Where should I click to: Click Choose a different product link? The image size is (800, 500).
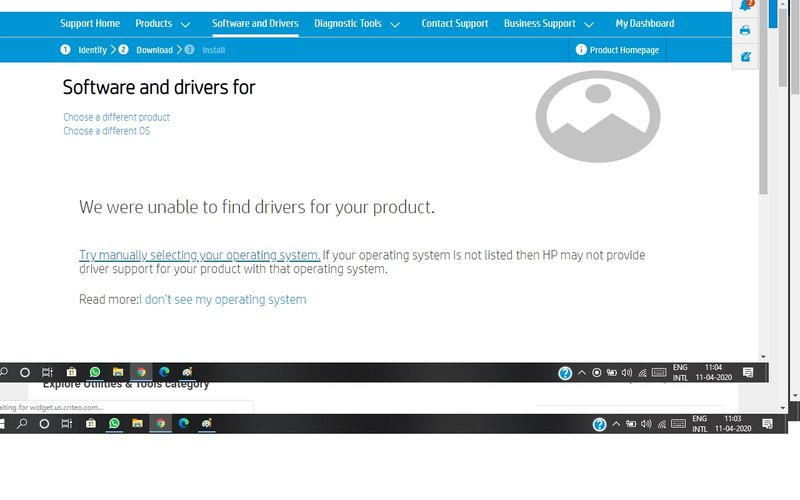[116, 117]
